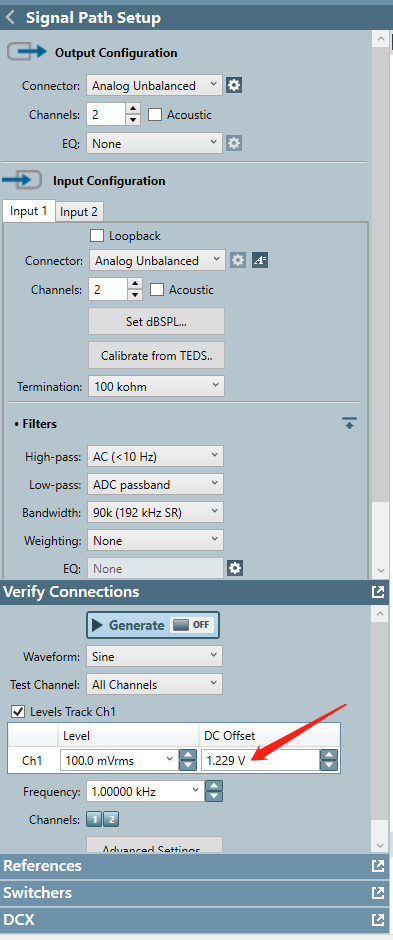Open input connector settings gear
393x940 pixels.
click(x=238, y=260)
